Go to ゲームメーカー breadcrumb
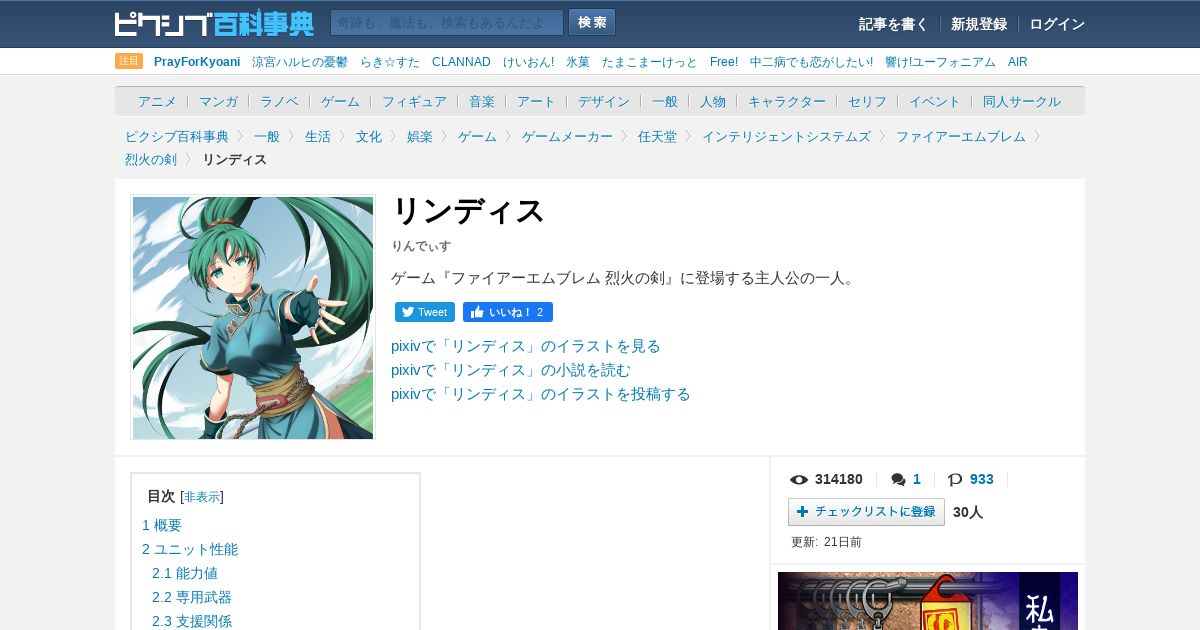Viewport: 1200px width, 630px height. 567,136
